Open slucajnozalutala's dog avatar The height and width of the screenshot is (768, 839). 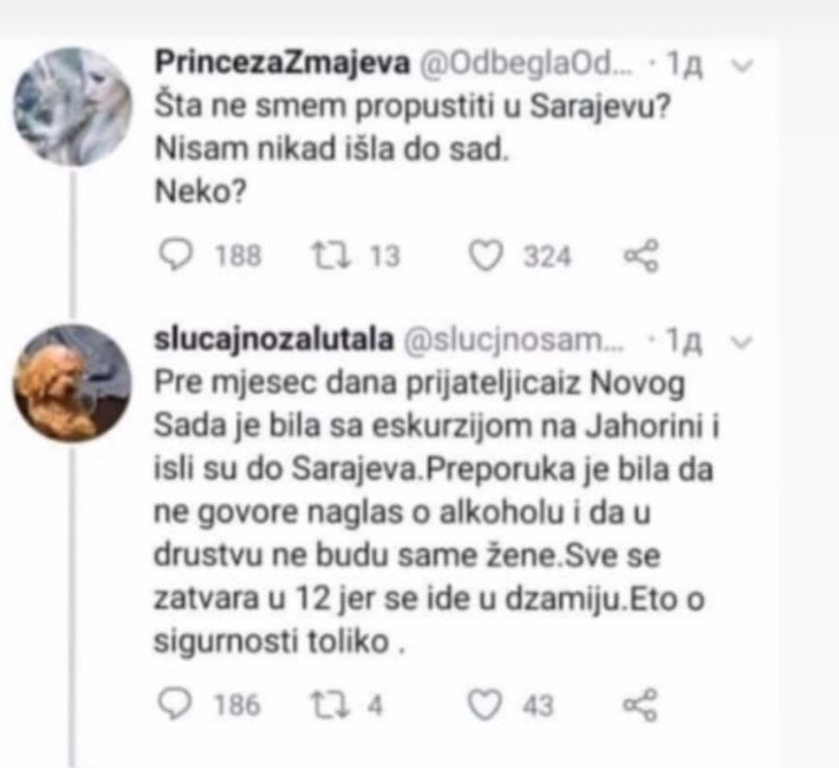[x=72, y=384]
